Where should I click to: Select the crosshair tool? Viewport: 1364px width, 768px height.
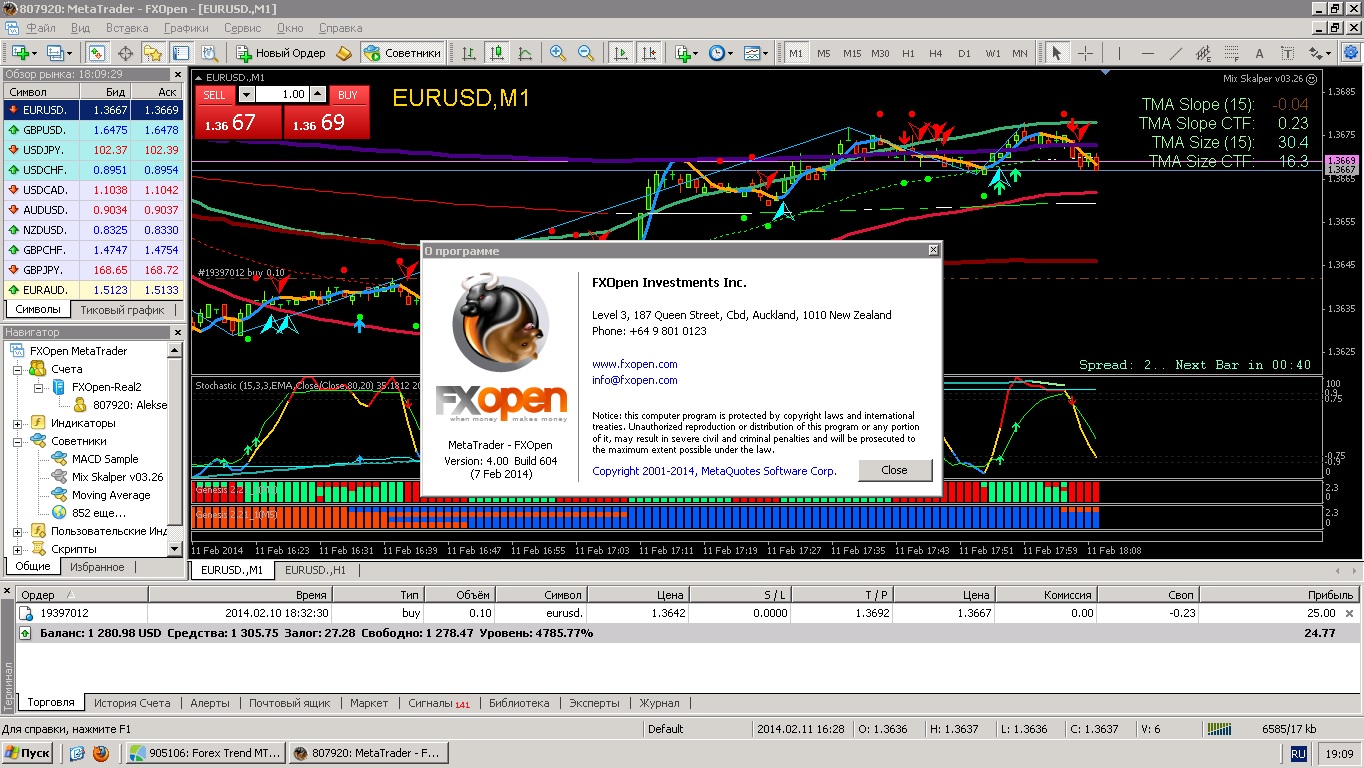coord(1085,53)
